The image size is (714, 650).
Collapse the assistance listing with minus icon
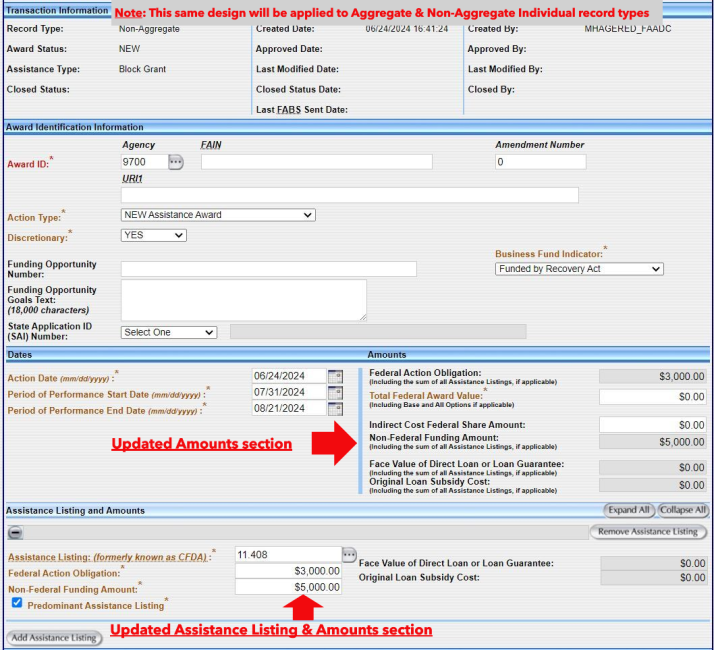click(x=17, y=533)
